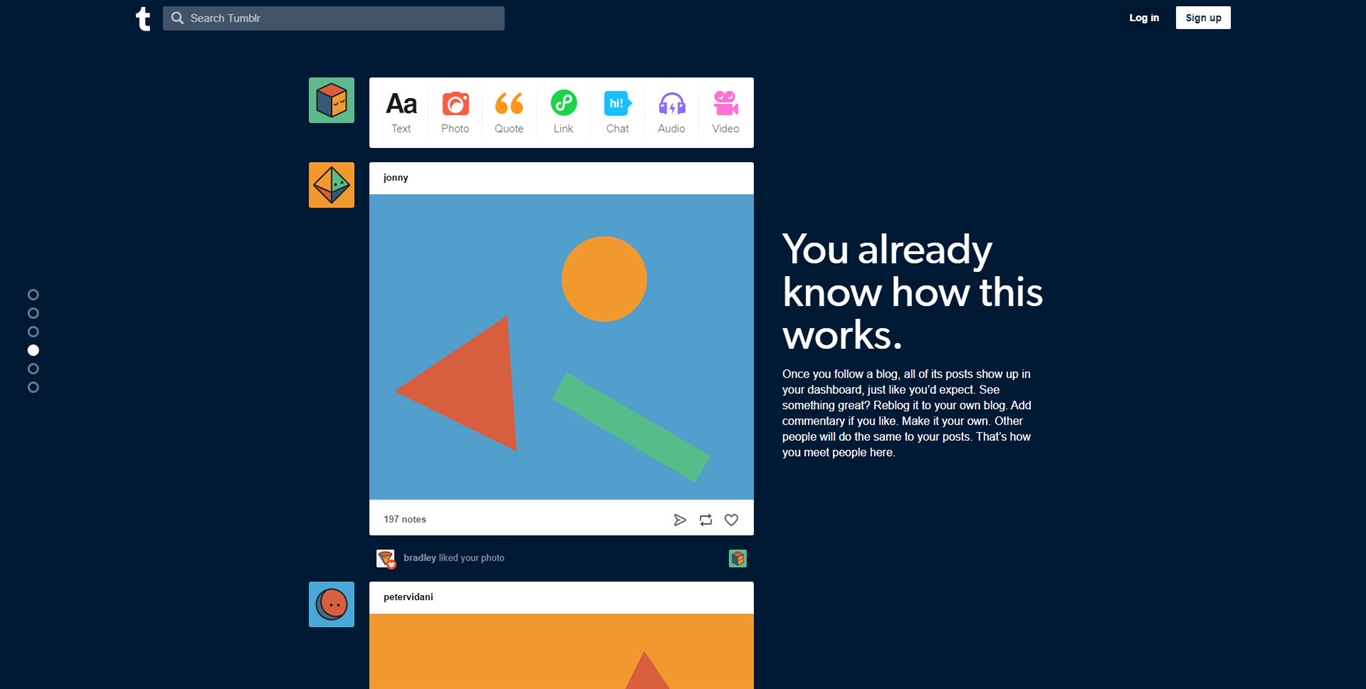Select the Audio headphones icon

pos(671,104)
